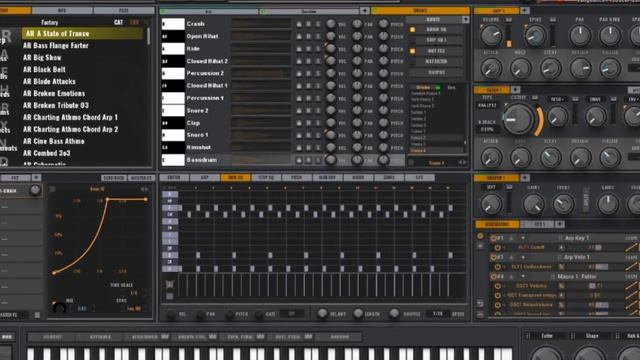
Task: Select preset AR Cine Bass Athmo
Action: click(54, 141)
